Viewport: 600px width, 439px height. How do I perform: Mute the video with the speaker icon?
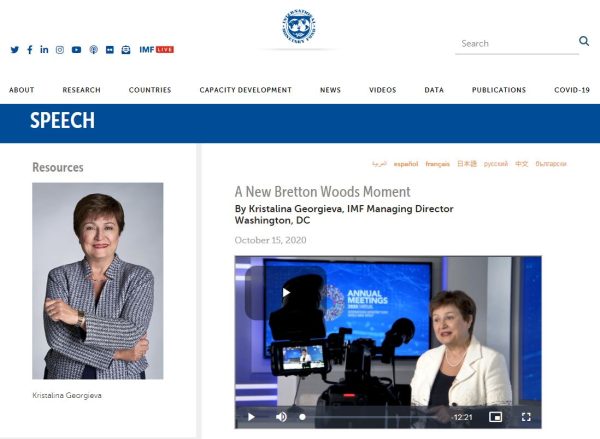click(281, 416)
